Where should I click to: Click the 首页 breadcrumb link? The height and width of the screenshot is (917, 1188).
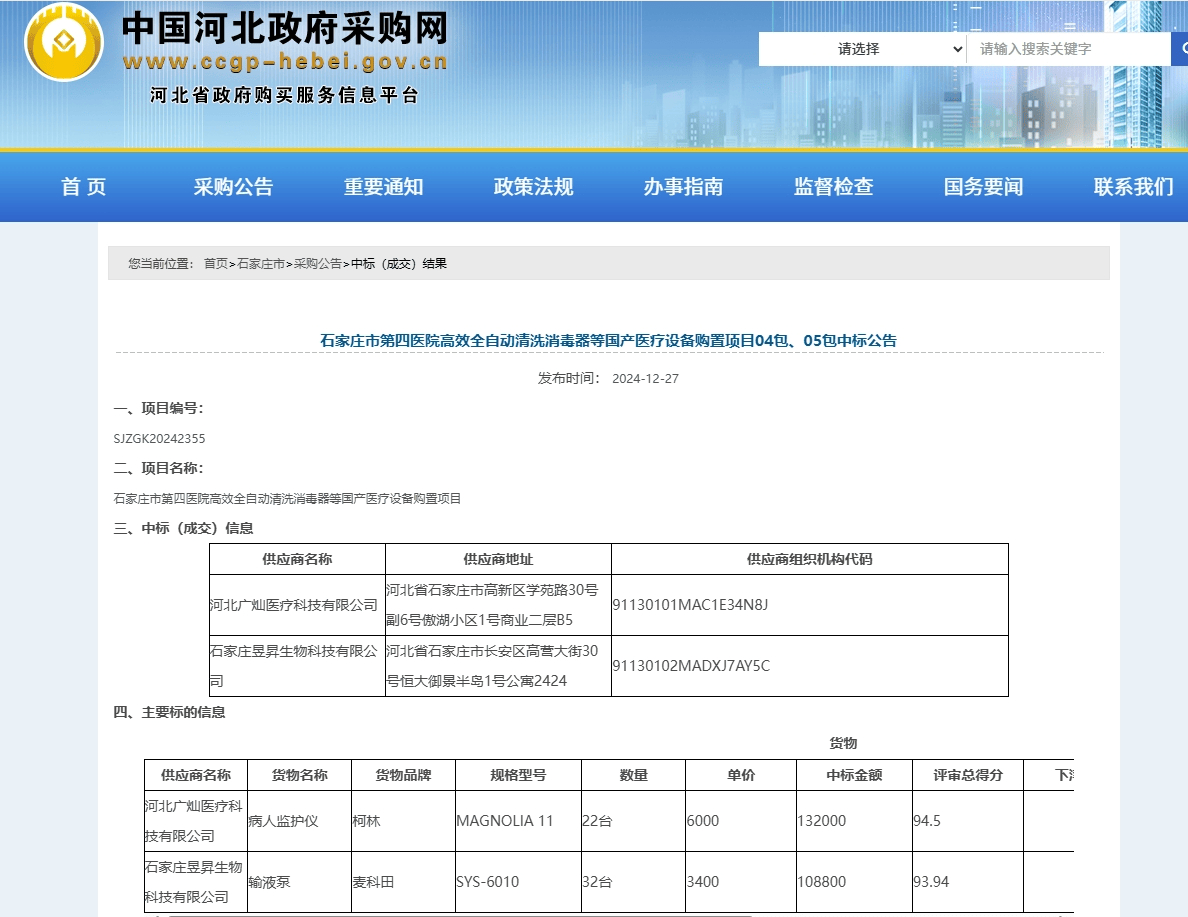pos(216,263)
